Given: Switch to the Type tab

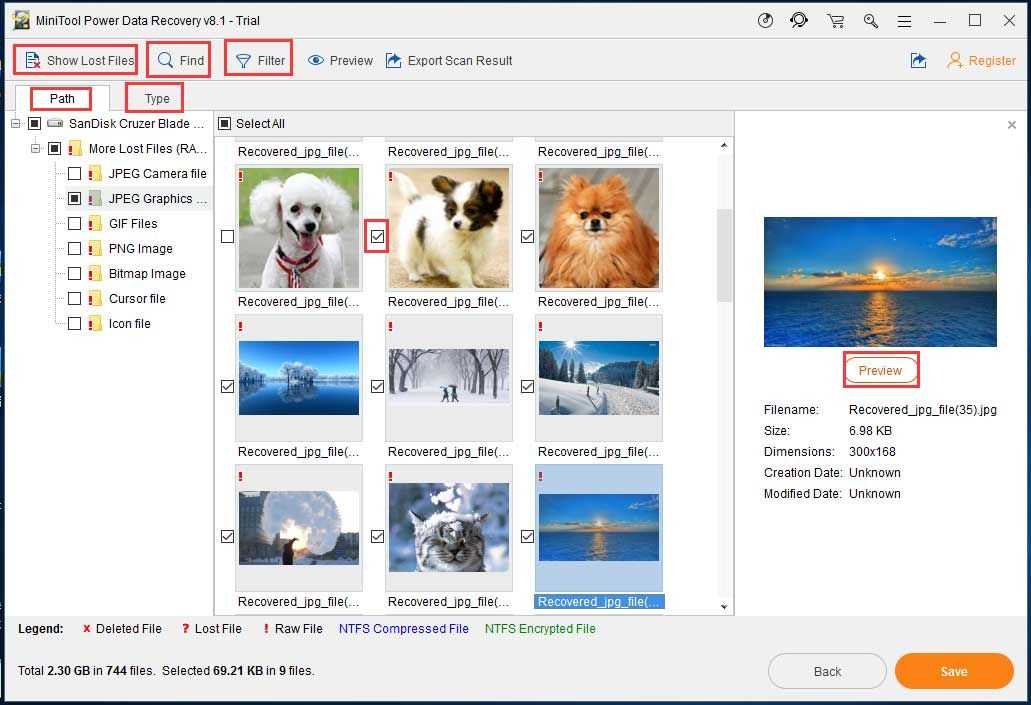Looking at the screenshot, I should (x=157, y=98).
